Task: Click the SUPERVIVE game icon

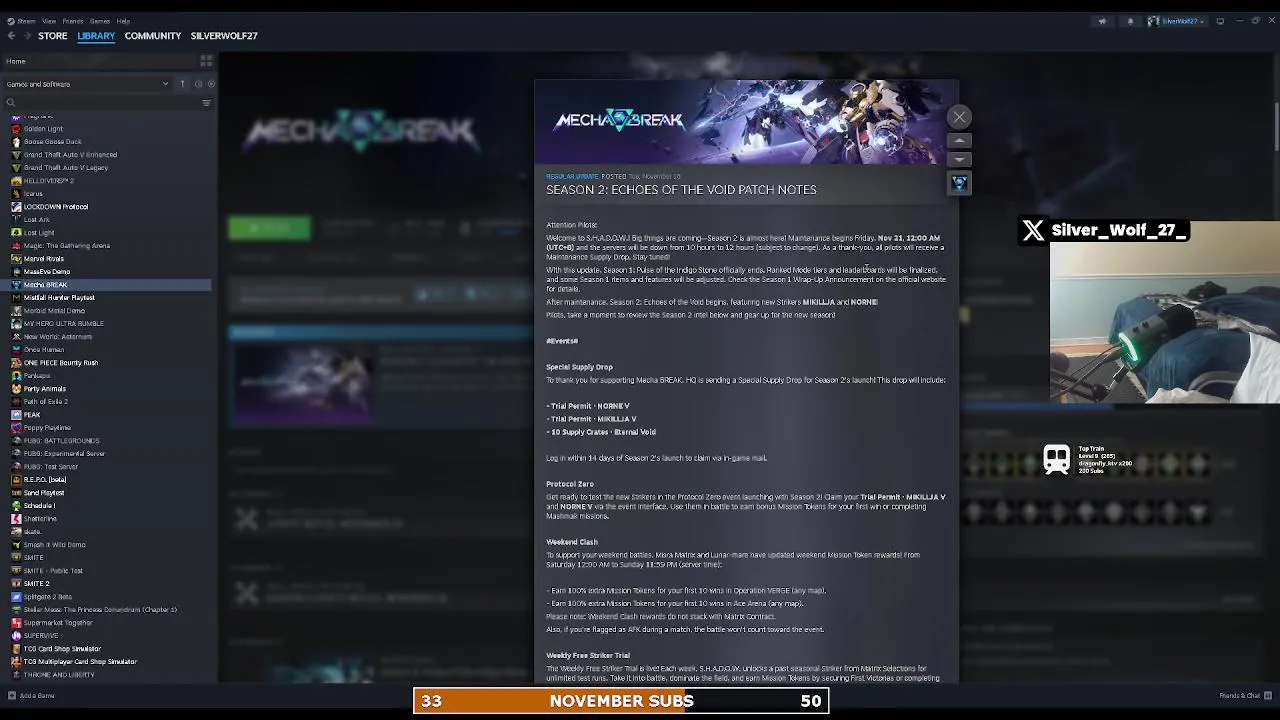Action: (x=16, y=635)
